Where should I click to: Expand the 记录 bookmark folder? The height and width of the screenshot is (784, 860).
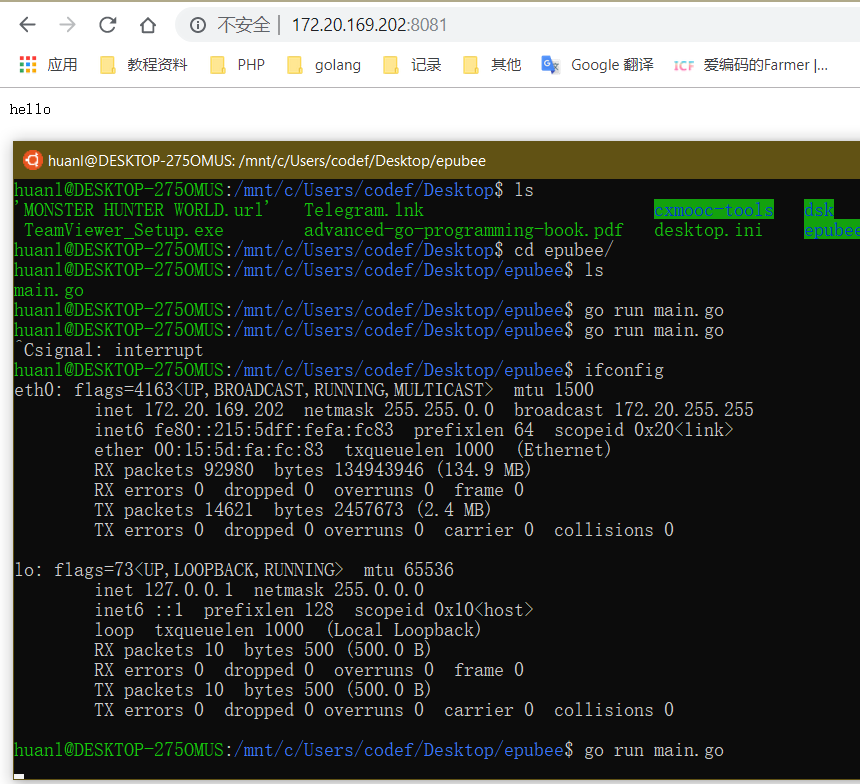click(x=413, y=65)
